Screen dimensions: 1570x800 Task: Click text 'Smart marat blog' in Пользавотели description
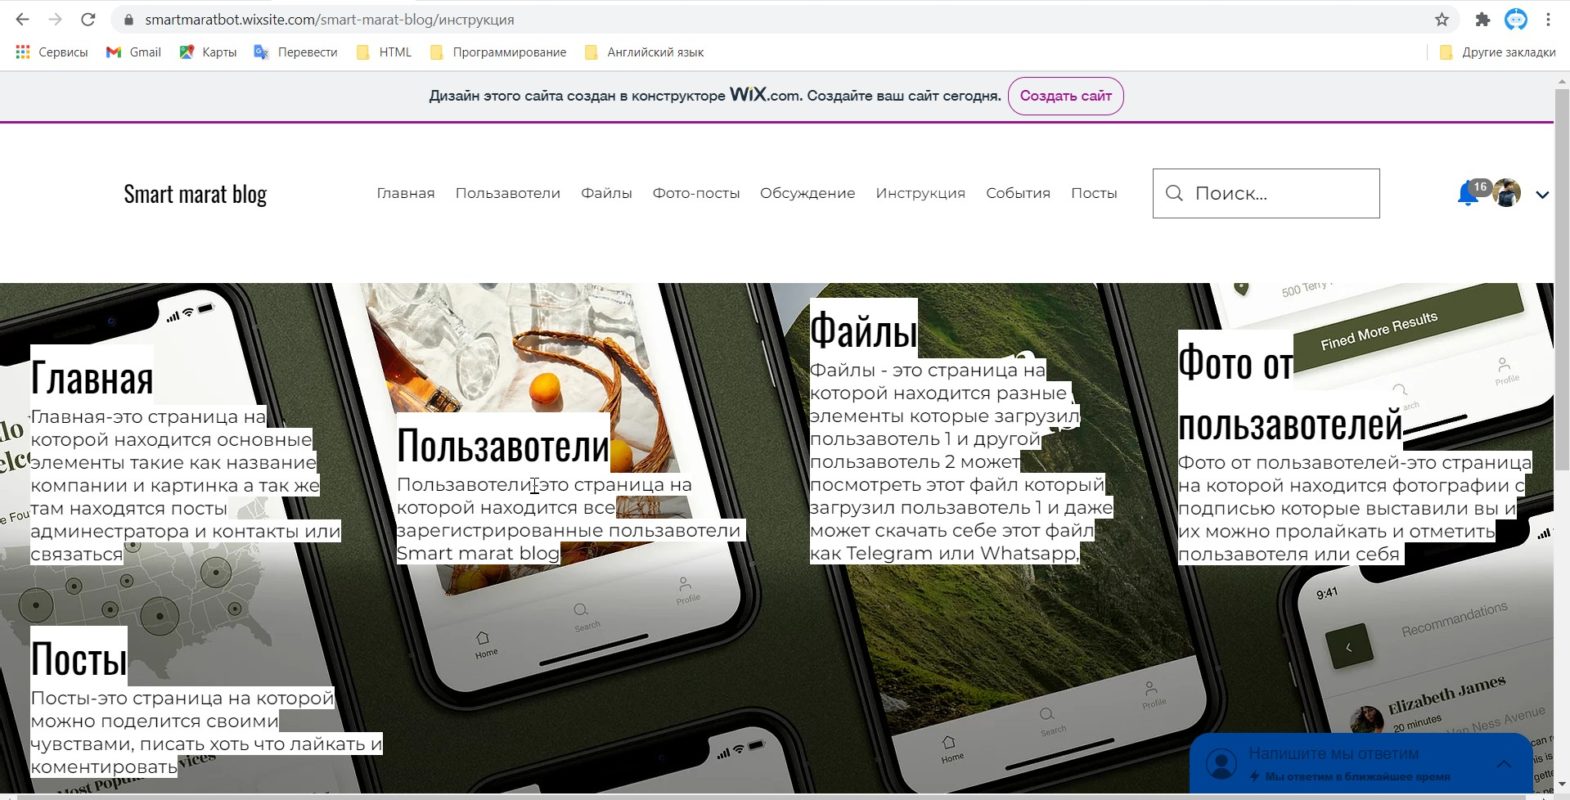pyautogui.click(x=478, y=553)
